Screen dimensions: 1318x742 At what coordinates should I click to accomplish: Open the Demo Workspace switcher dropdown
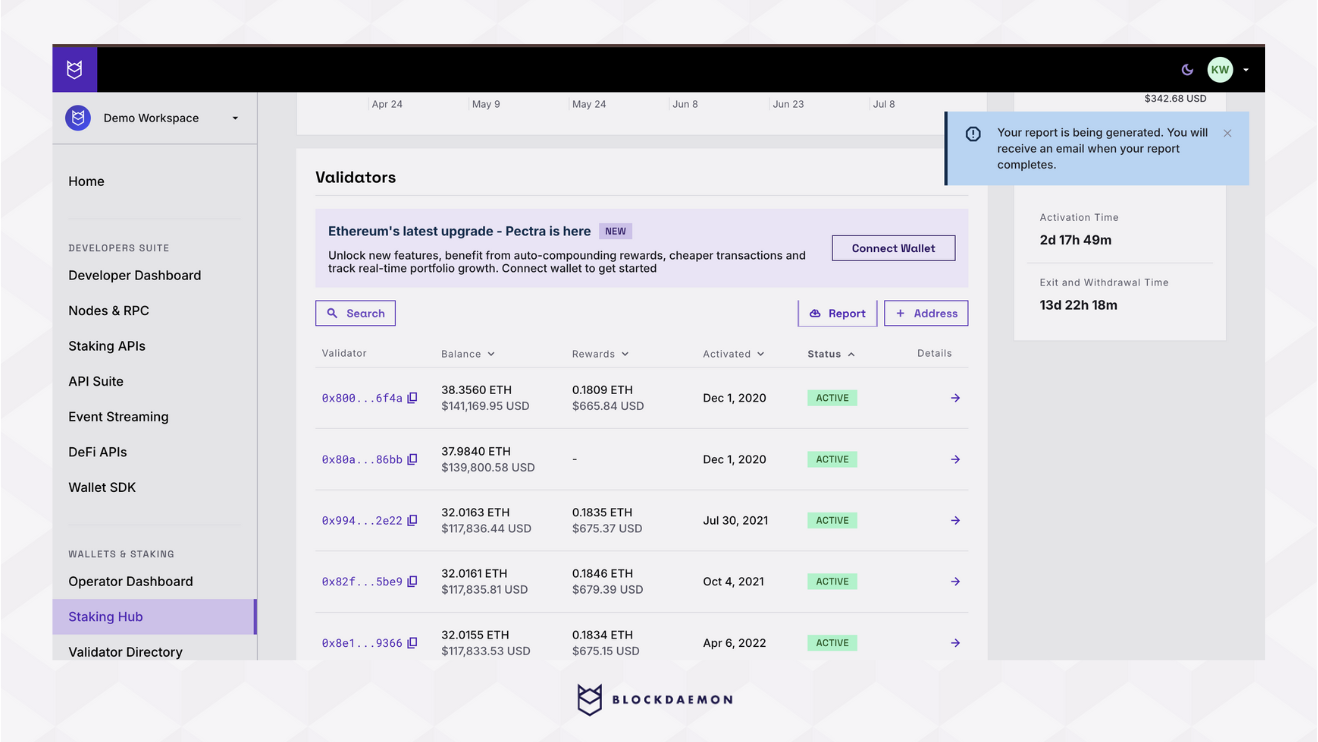point(154,118)
